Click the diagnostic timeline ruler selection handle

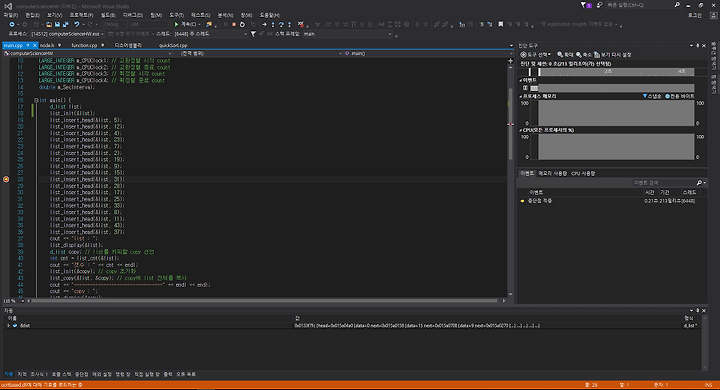540,72
